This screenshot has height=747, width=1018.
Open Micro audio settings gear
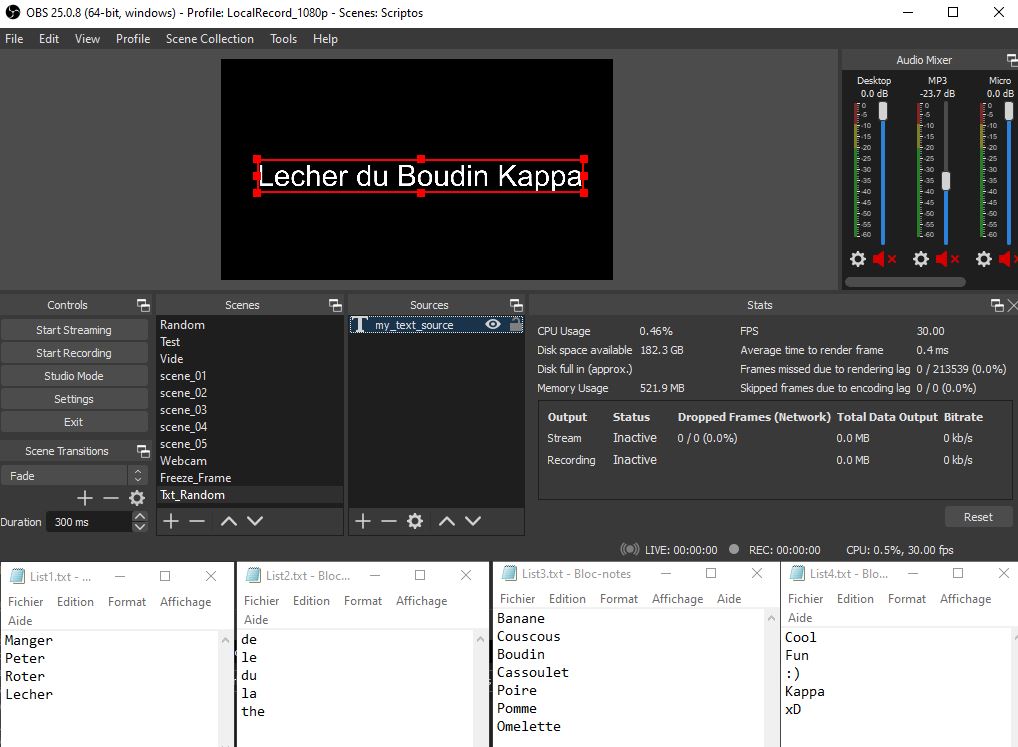[x=984, y=259]
